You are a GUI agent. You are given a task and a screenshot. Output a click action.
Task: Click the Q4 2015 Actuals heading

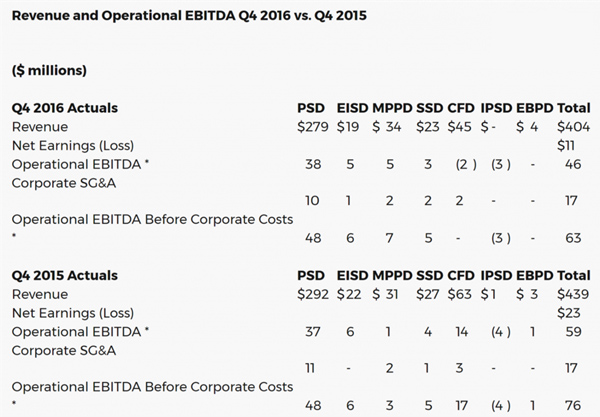64,275
